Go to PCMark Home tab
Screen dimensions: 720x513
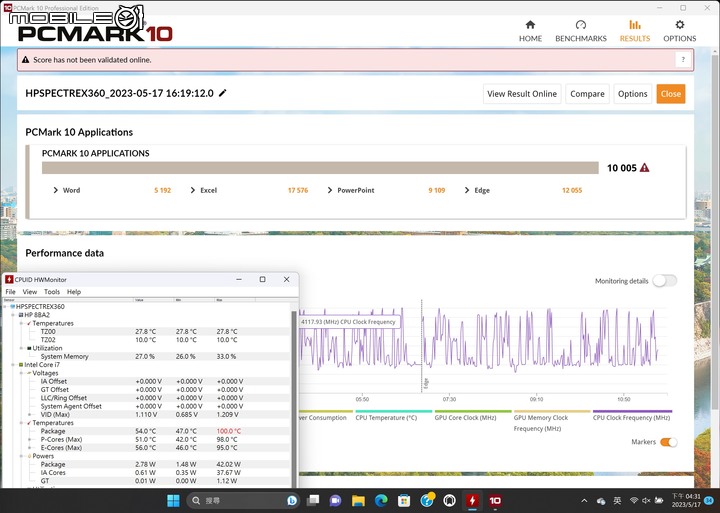(530, 31)
